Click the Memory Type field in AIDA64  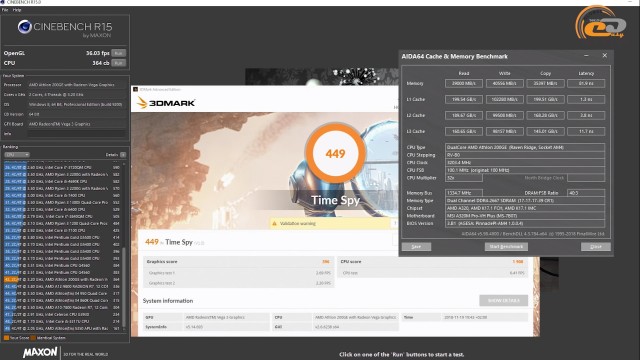coord(525,200)
